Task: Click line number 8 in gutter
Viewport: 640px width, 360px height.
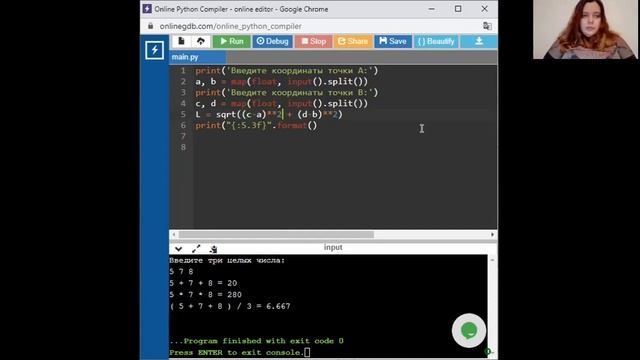Action: coord(183,147)
